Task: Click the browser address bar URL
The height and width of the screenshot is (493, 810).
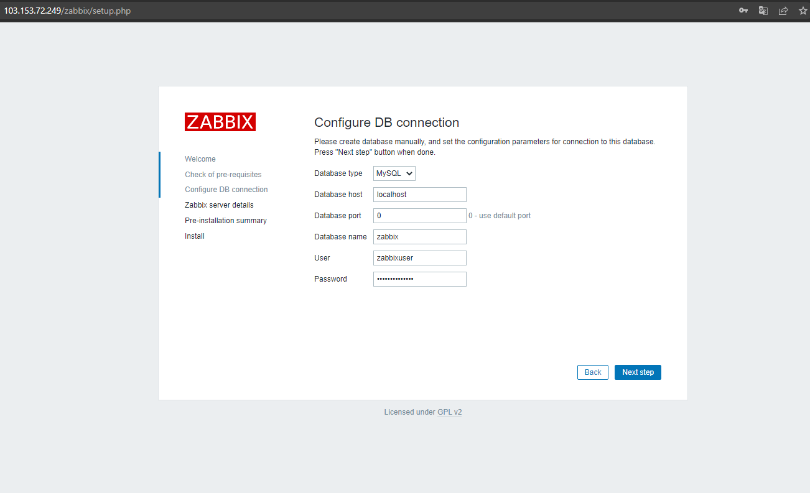Action: tap(68, 10)
